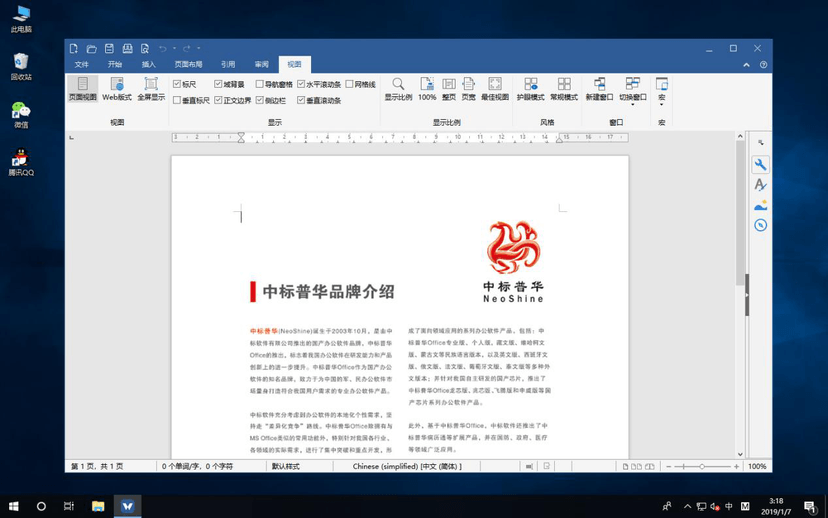The image size is (828, 518).
Task: Click the page count 第1页 status field
Action: (97, 467)
